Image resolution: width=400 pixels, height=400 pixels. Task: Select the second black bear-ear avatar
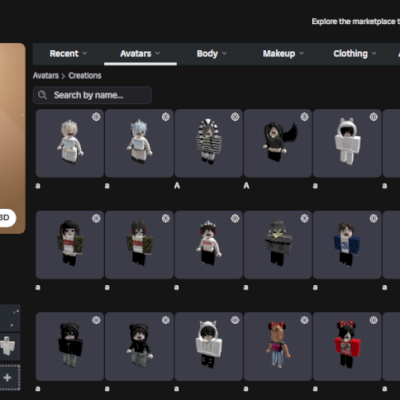tap(139, 346)
